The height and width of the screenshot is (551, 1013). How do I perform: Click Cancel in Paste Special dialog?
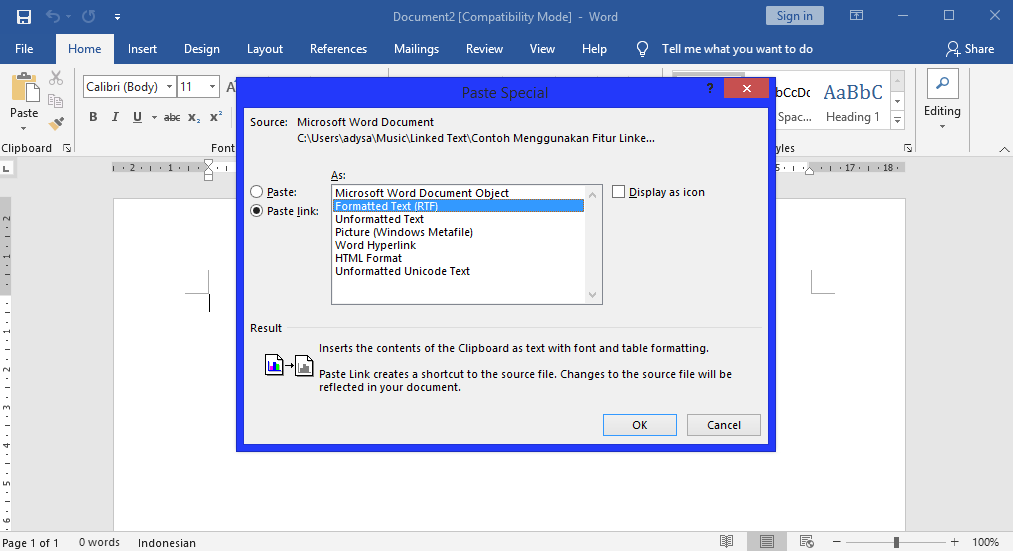(724, 425)
